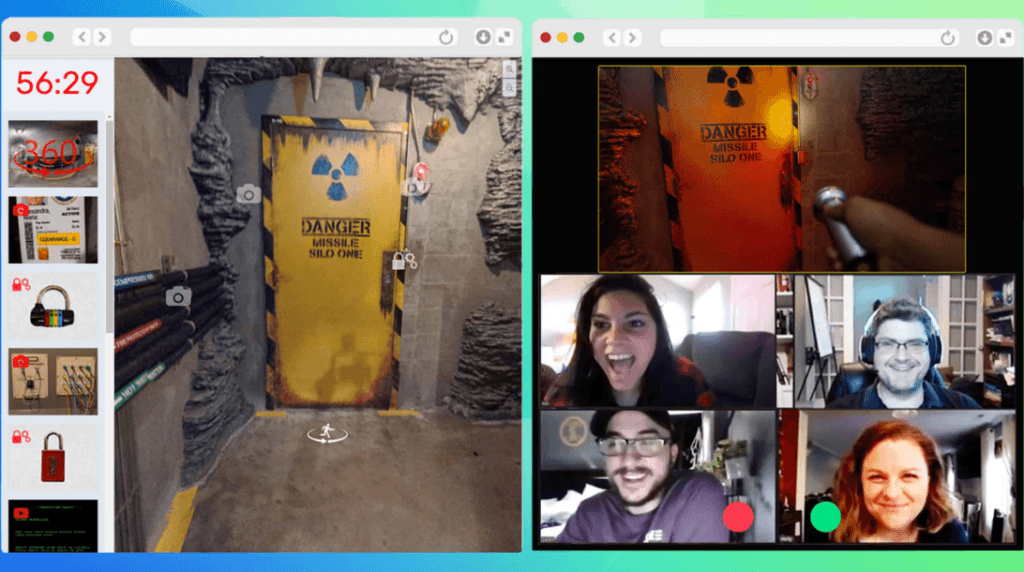Click forward arrow in left browser window
This screenshot has width=1024, height=572.
(102, 37)
